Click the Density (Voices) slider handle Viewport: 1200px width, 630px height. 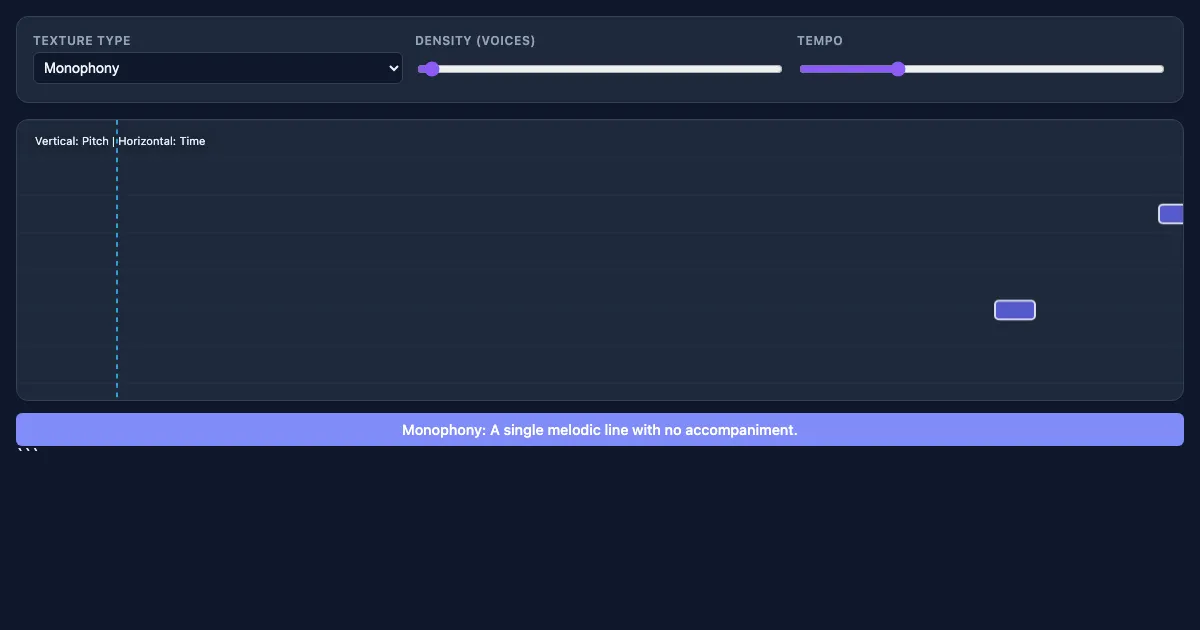[431, 69]
